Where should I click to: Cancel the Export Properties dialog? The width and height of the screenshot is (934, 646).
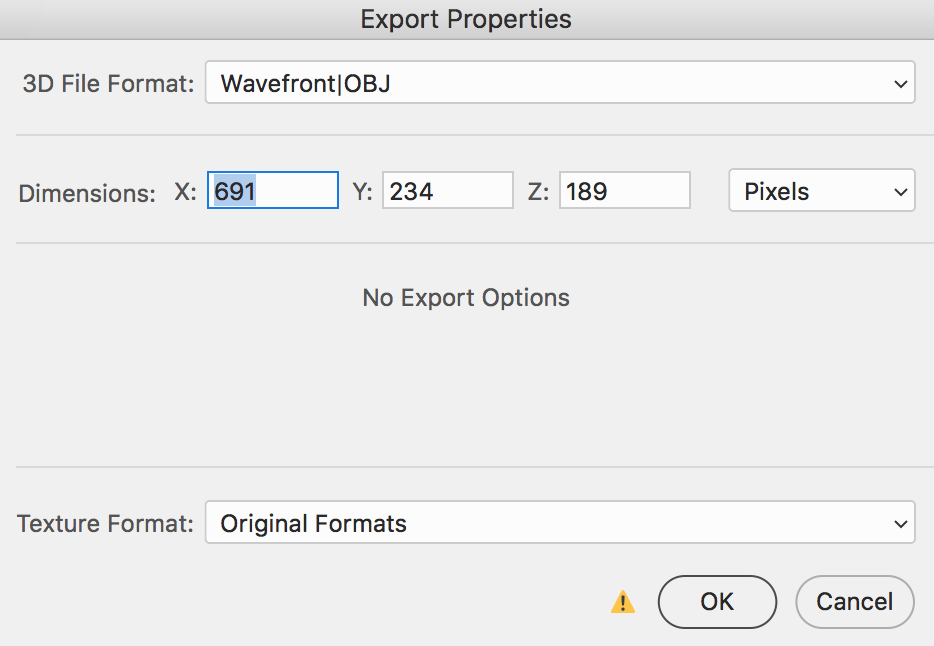(854, 602)
